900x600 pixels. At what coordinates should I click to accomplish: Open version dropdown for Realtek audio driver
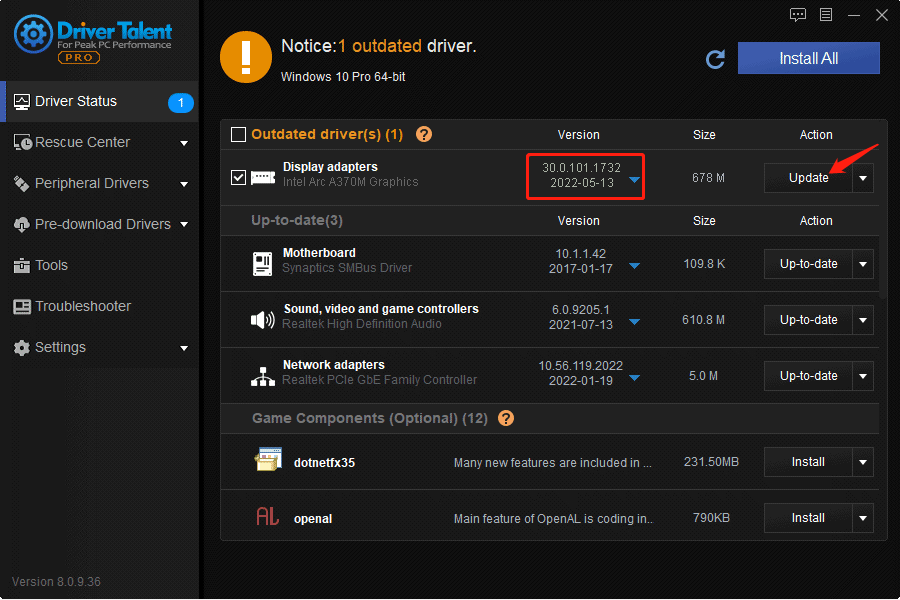point(634,322)
